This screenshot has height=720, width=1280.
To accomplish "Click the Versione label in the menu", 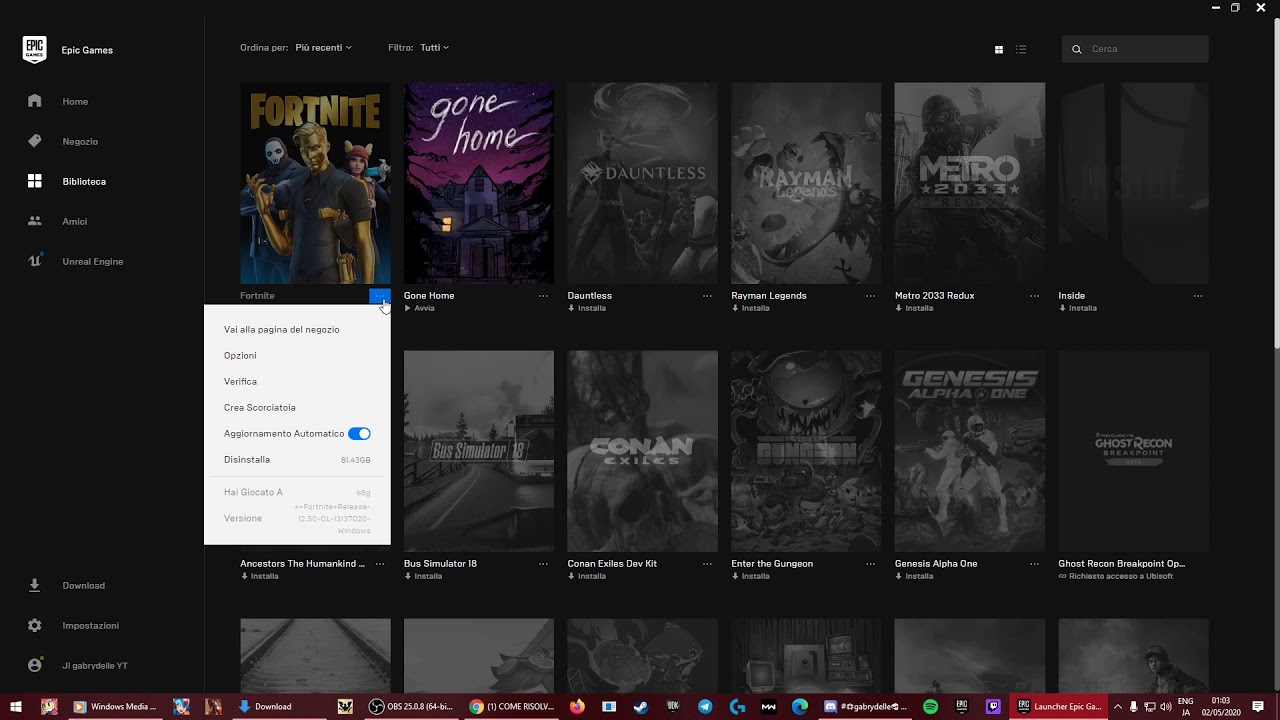I will pos(243,518).
